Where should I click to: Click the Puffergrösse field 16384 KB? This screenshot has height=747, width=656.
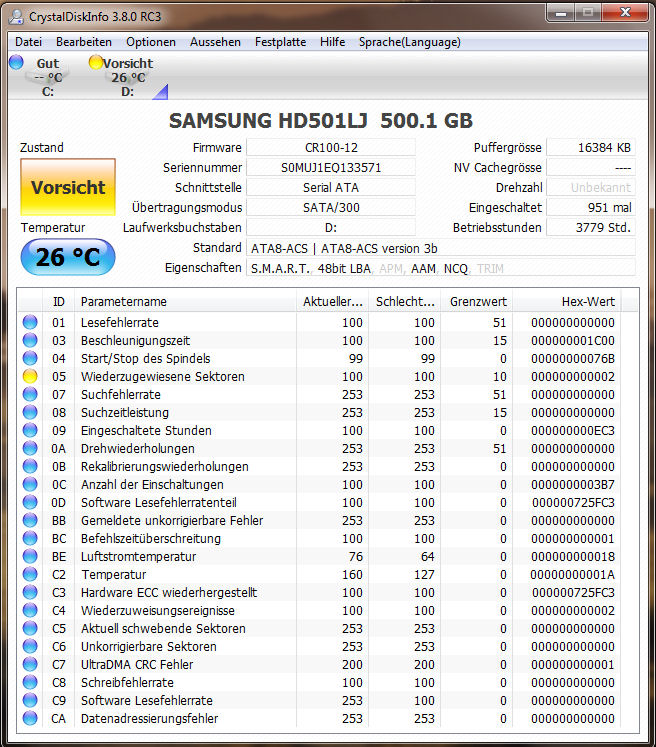click(591, 148)
